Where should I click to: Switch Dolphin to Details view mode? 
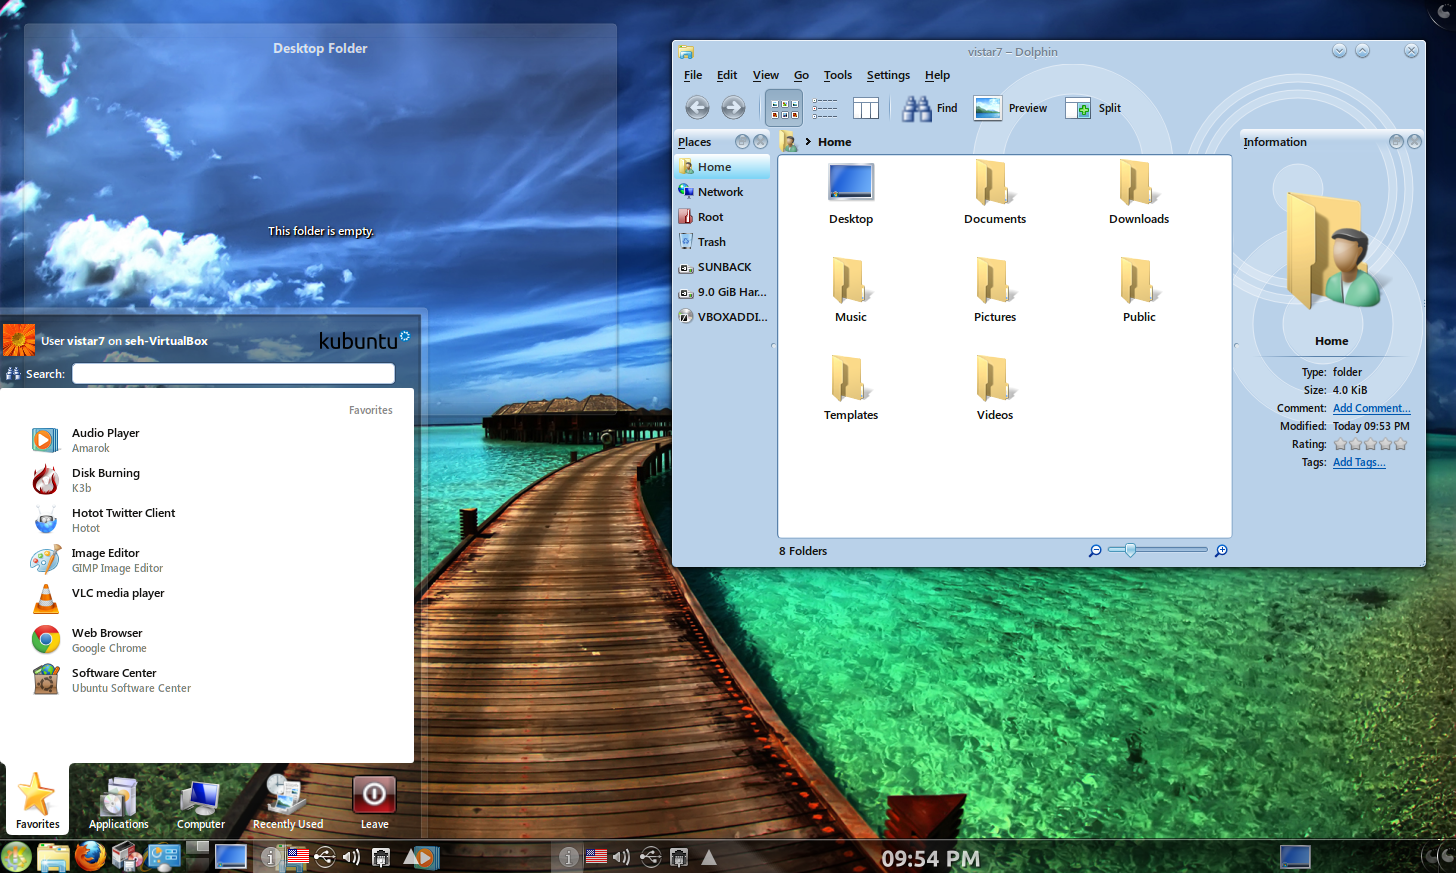(x=825, y=108)
